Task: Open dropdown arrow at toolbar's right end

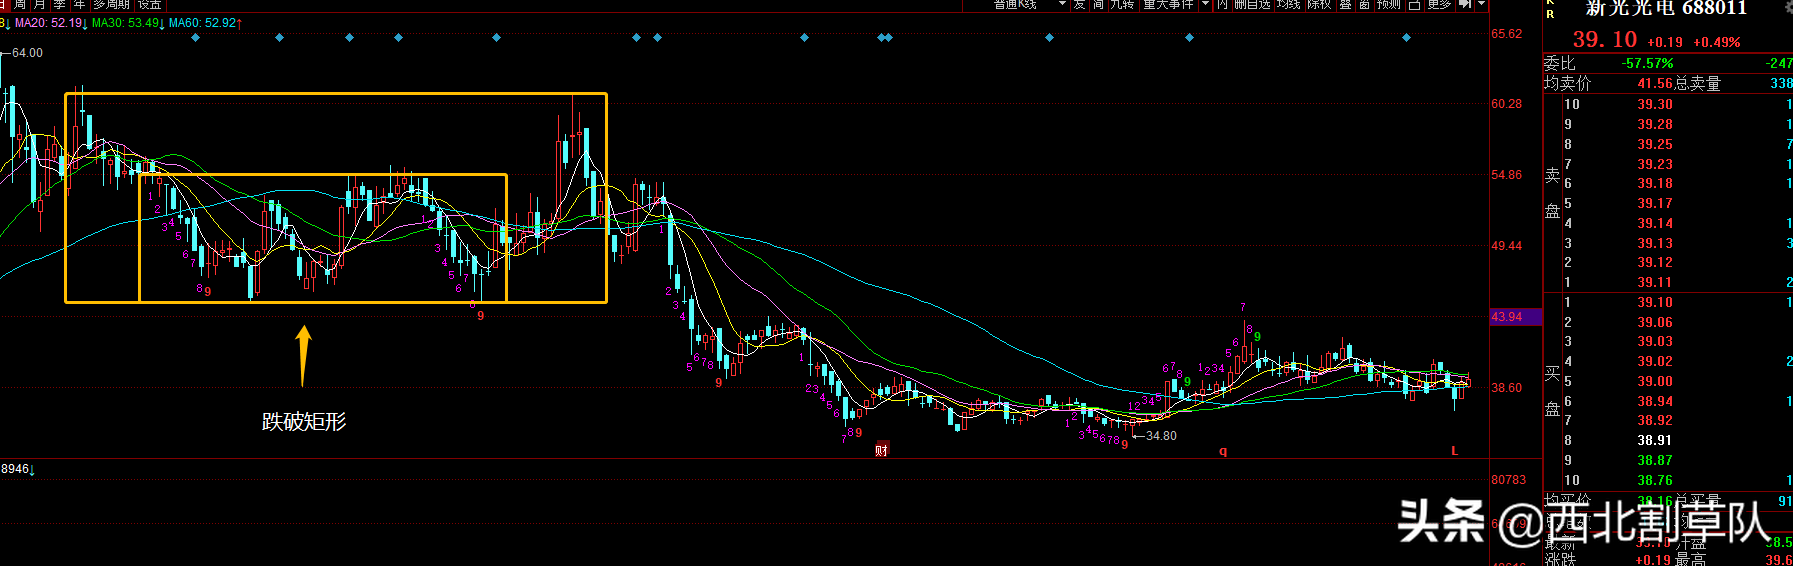Action: pos(1482,5)
